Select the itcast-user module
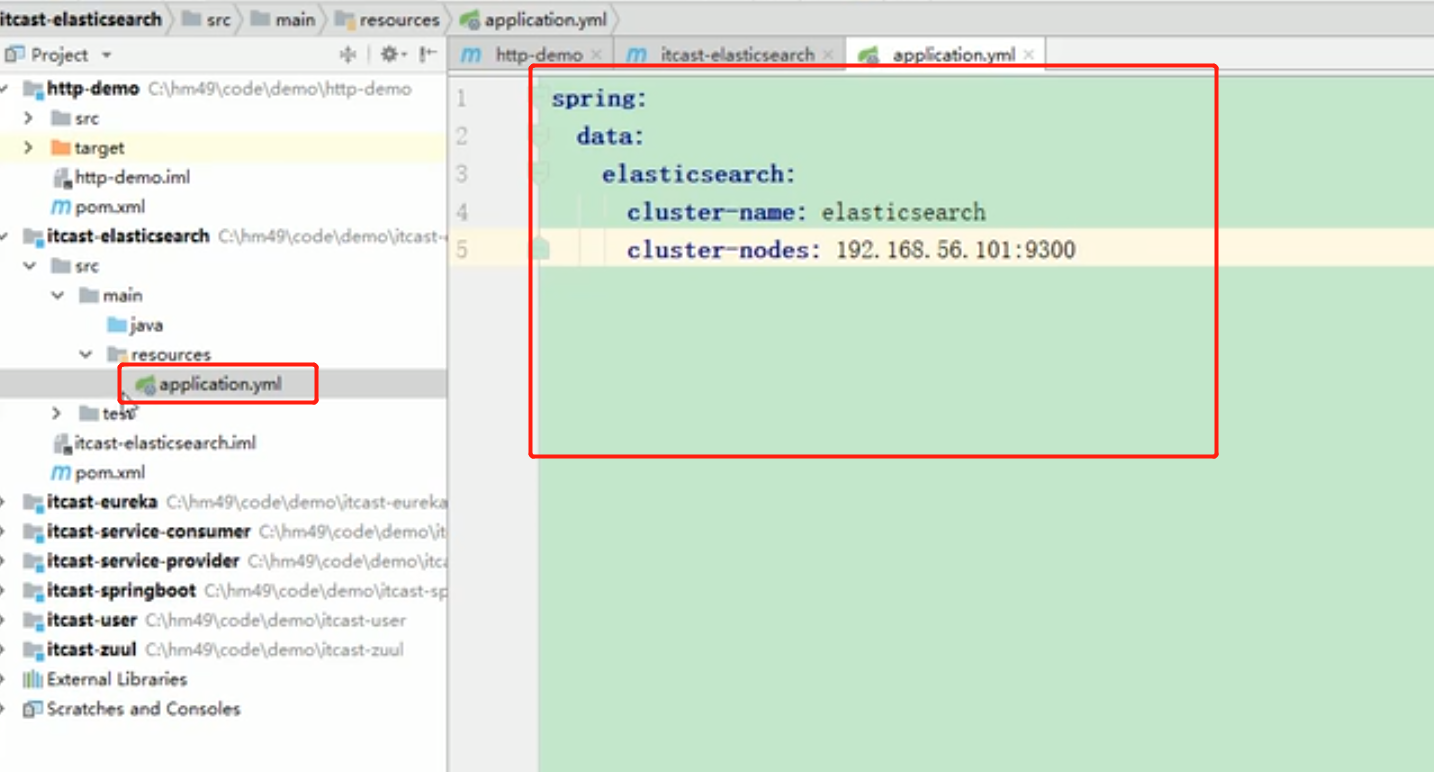 pos(92,620)
